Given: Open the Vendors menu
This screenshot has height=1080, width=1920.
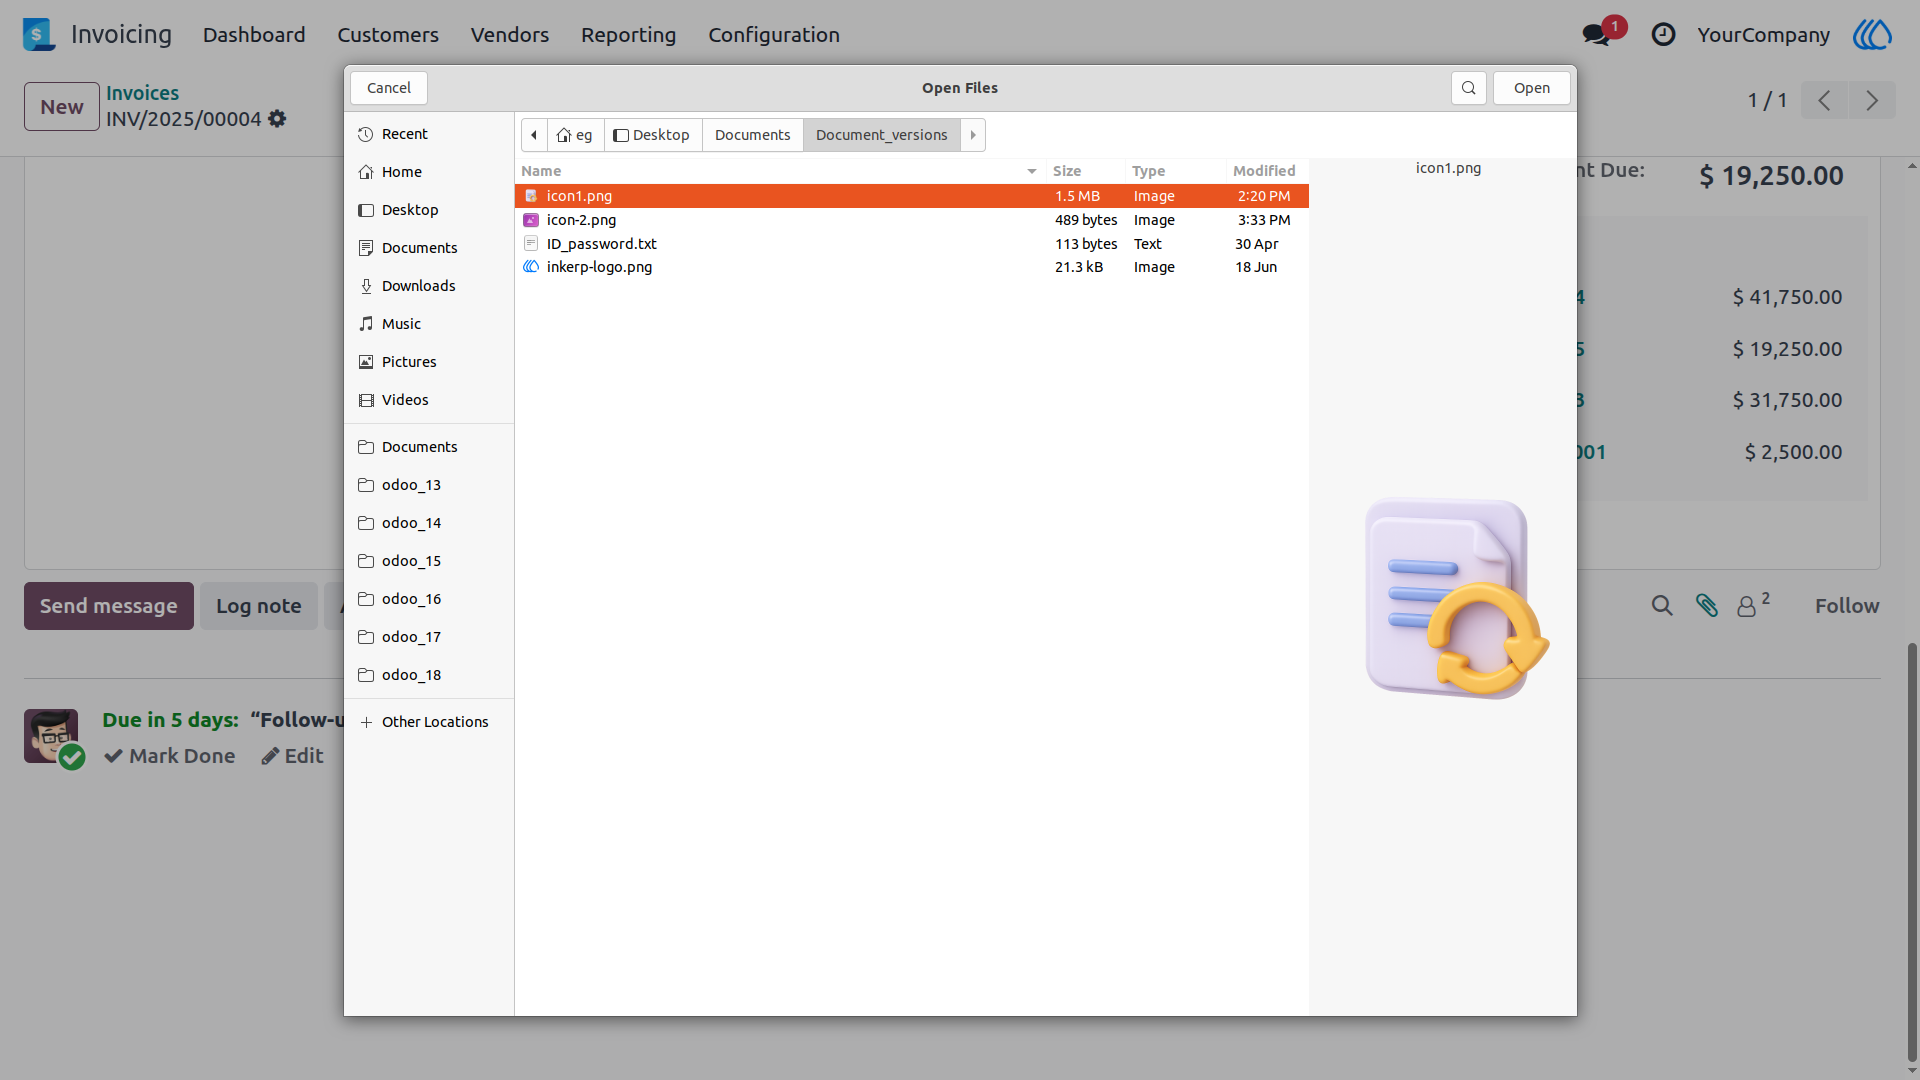Looking at the screenshot, I should point(510,35).
